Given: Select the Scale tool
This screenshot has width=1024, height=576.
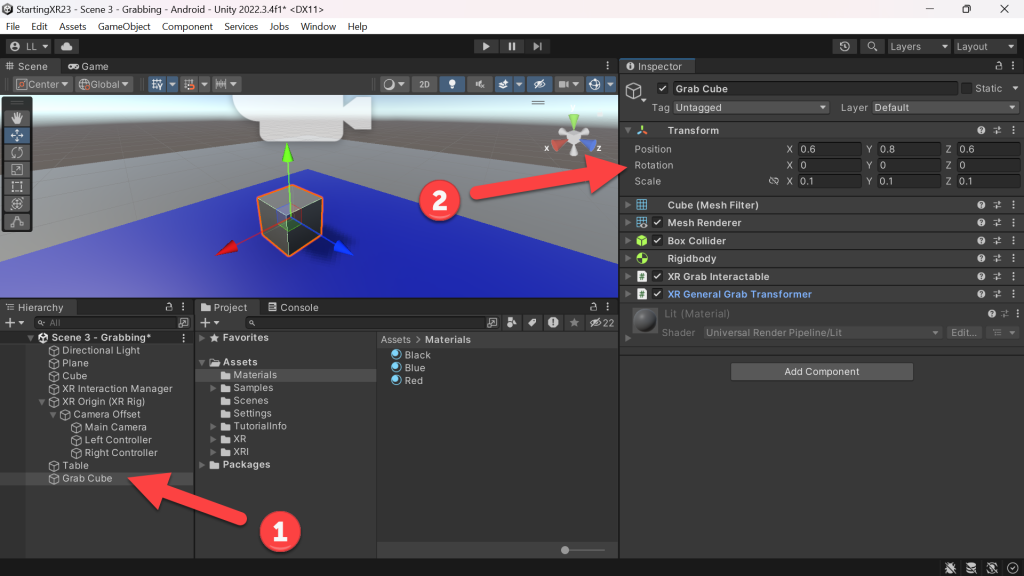Looking at the screenshot, I should click(x=17, y=169).
